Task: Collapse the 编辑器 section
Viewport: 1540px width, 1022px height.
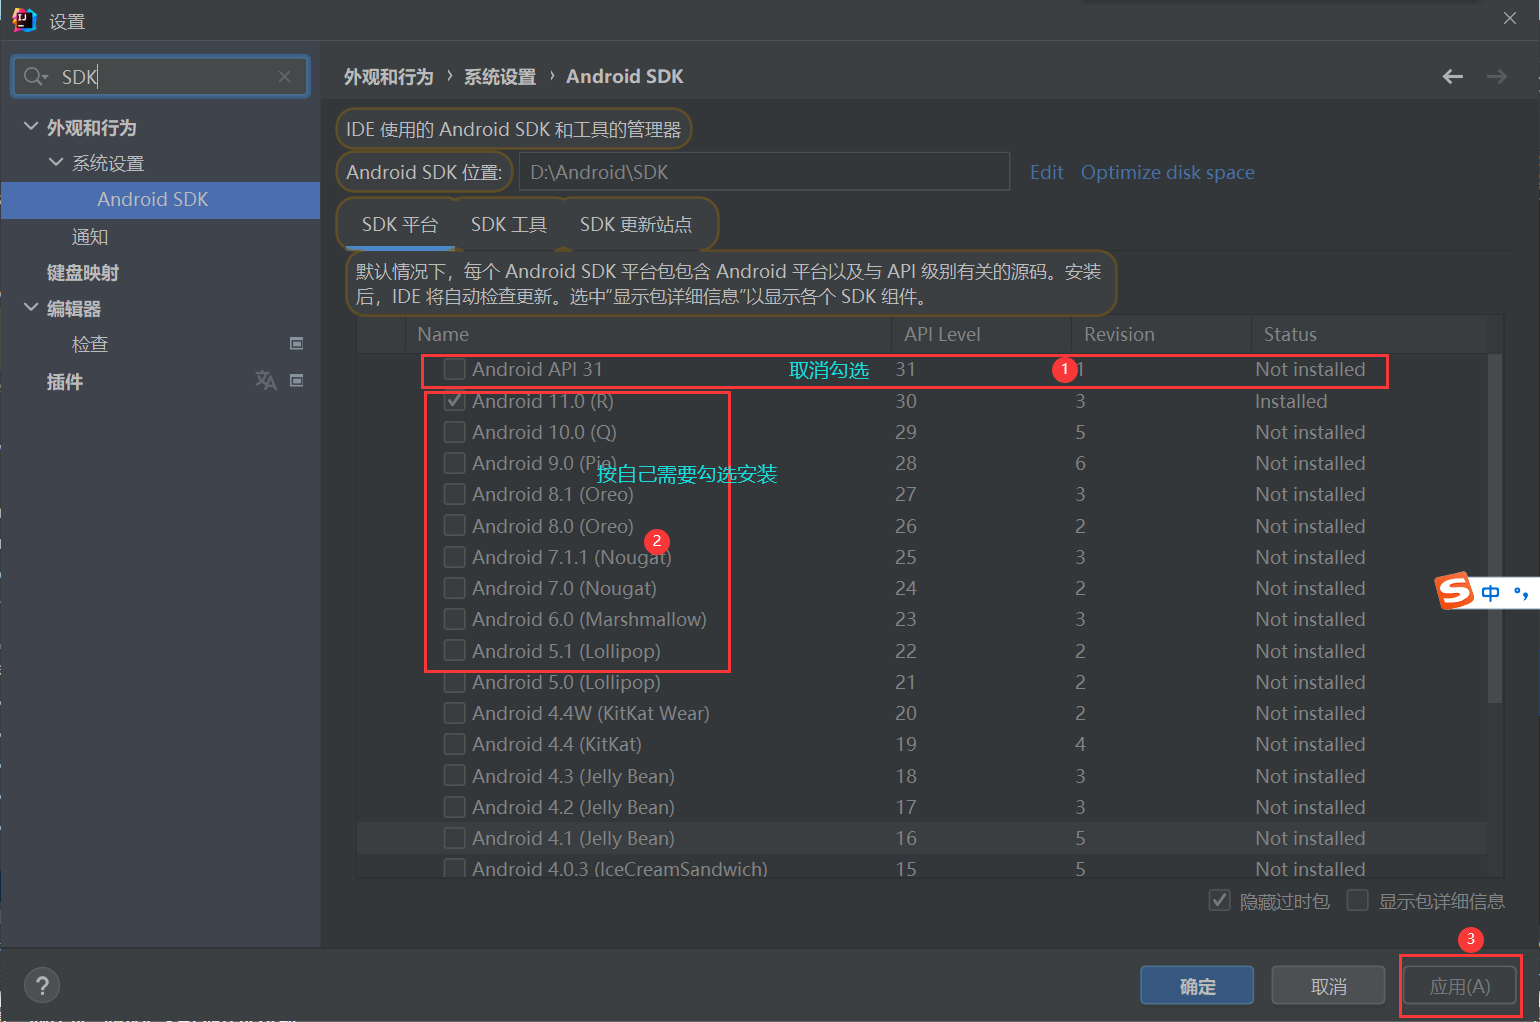Action: 30,308
